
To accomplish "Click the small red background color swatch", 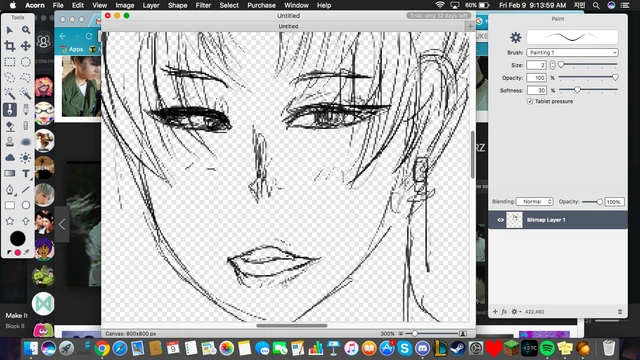I will pos(18,253).
